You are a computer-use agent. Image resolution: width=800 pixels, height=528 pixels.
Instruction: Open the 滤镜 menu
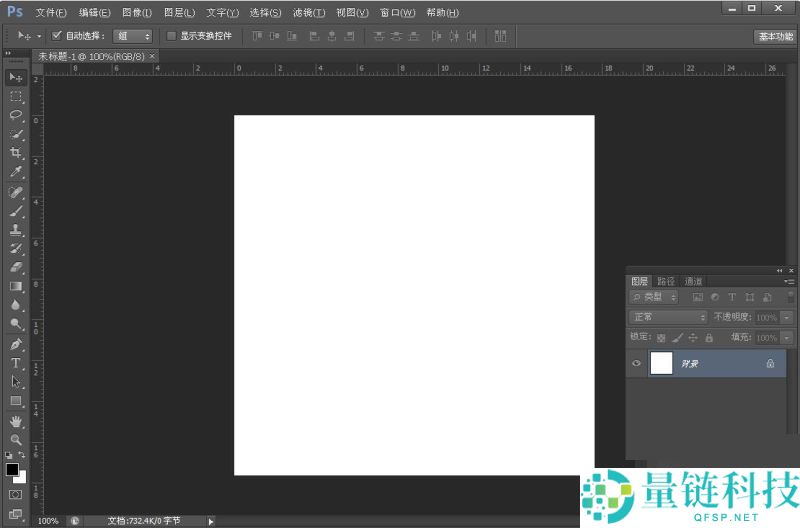309,13
